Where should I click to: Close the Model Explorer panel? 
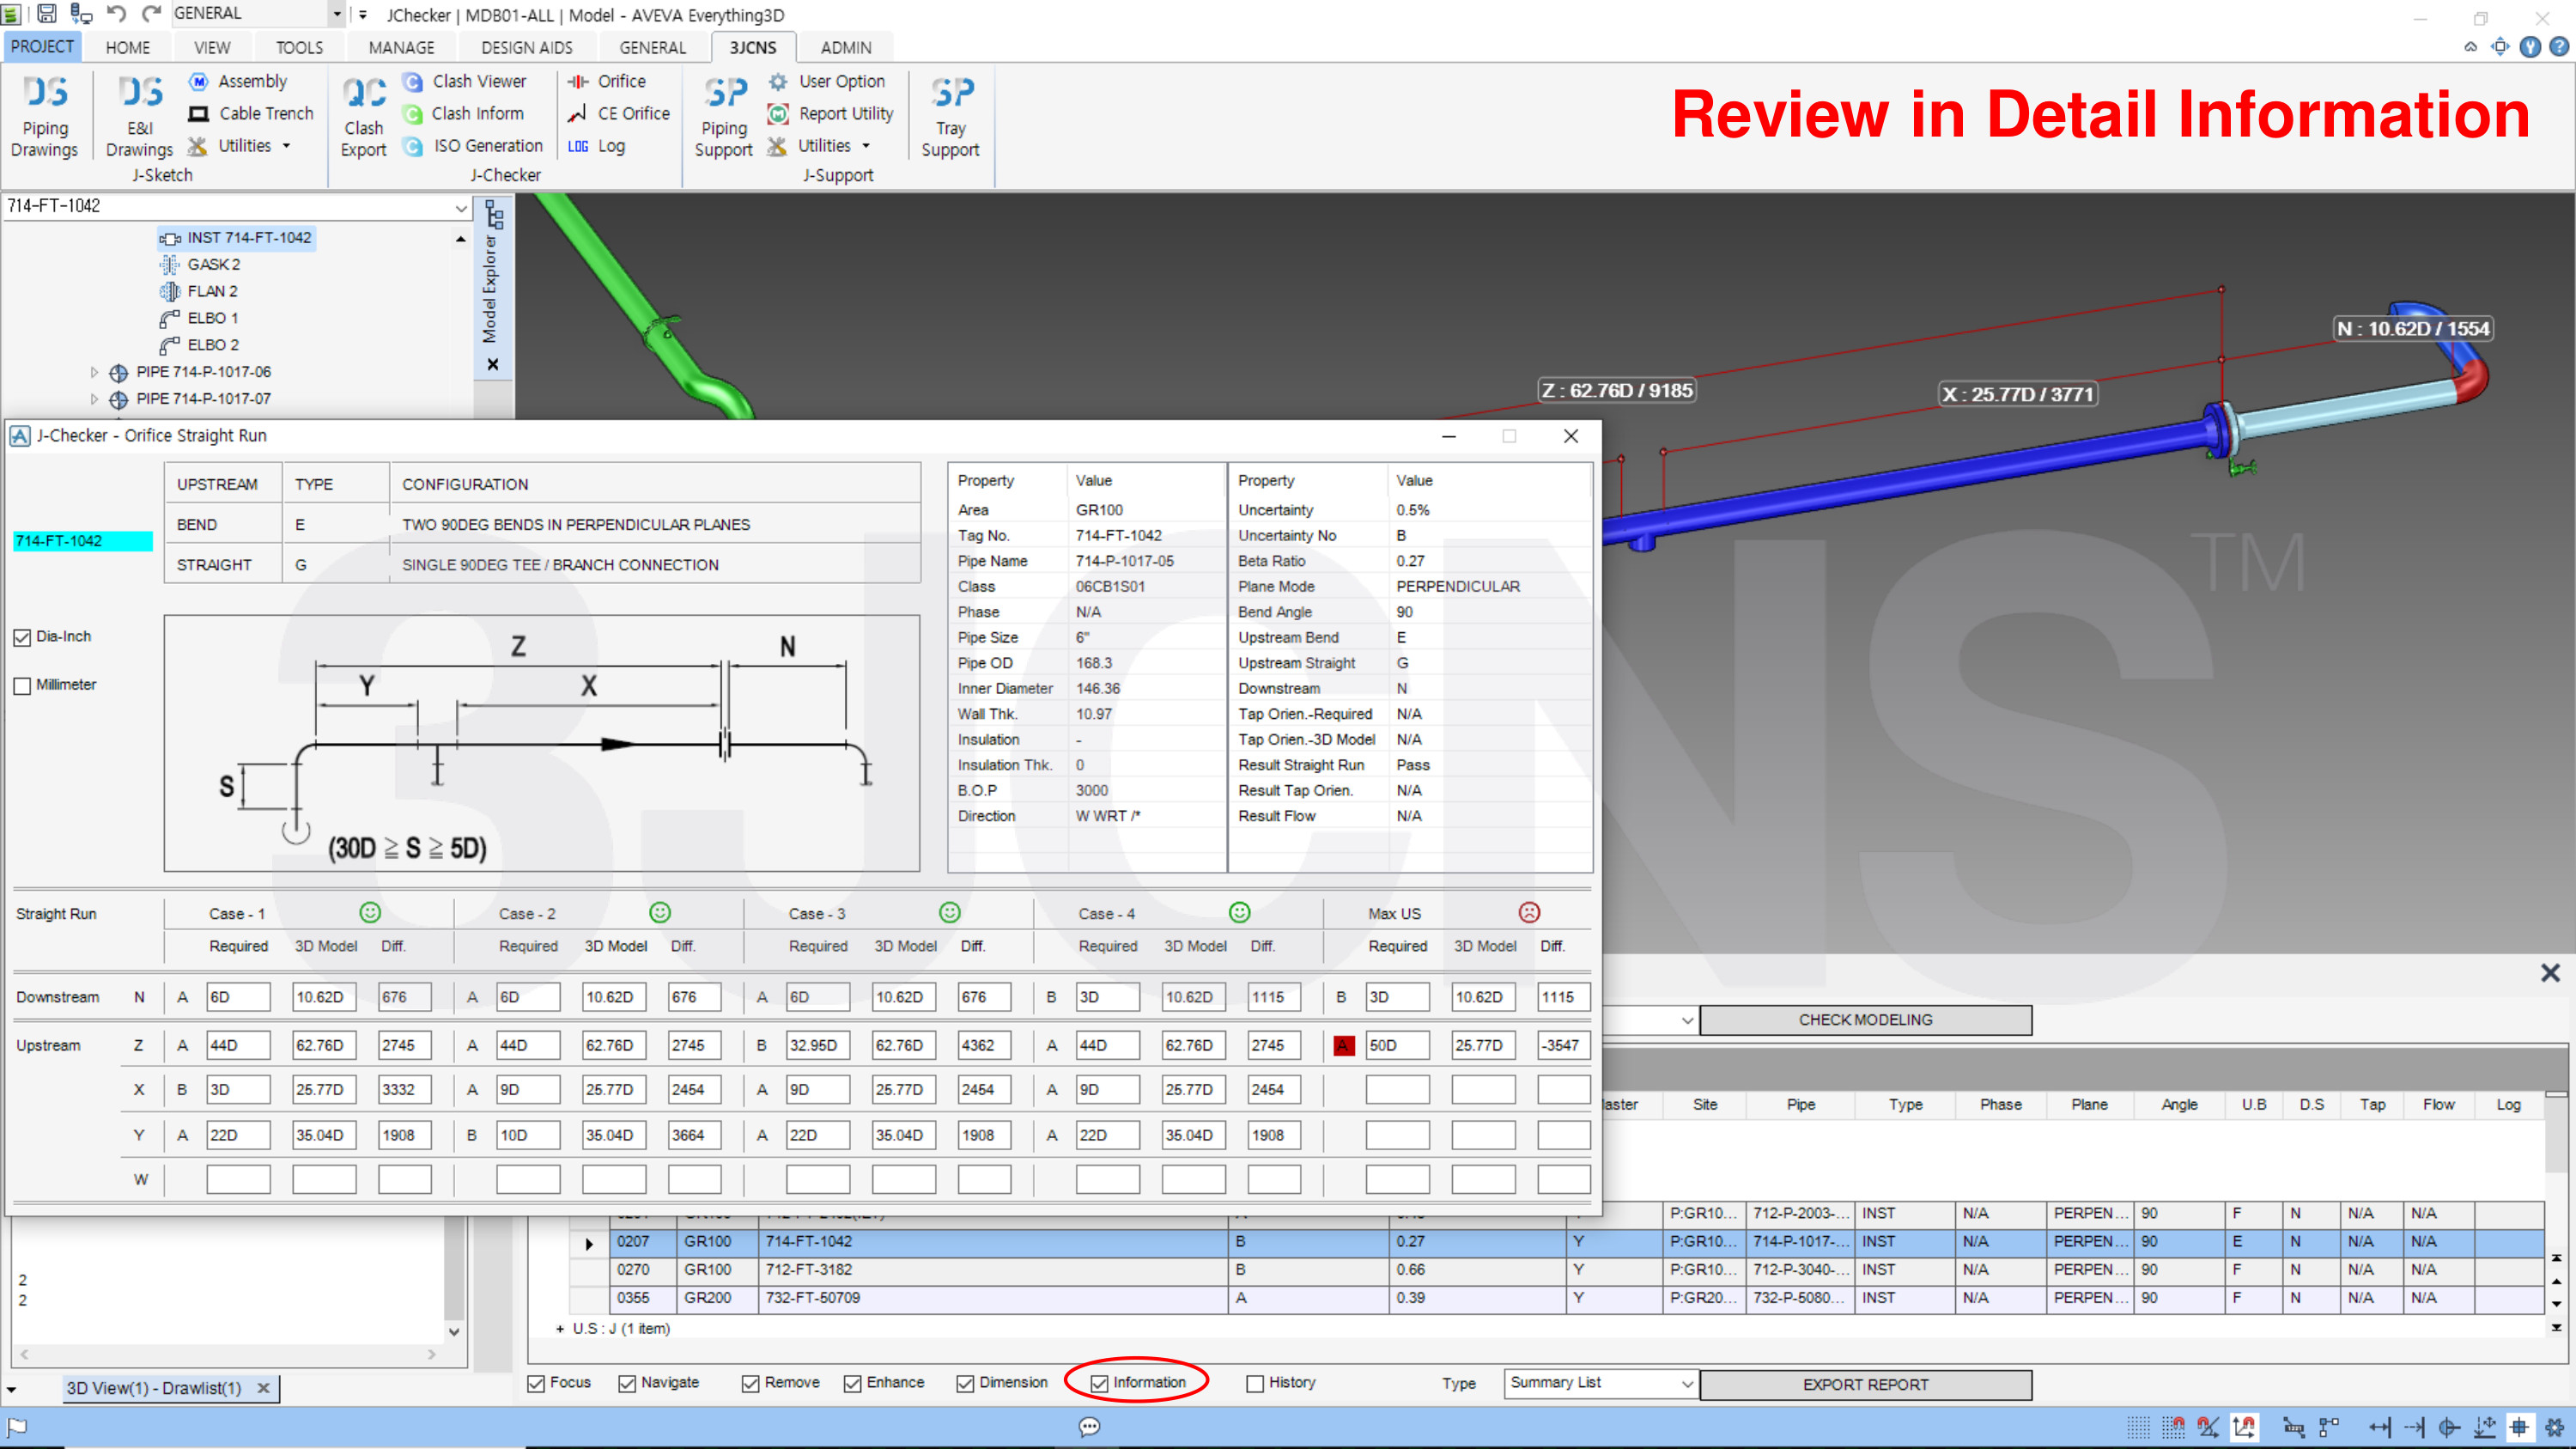[x=492, y=365]
